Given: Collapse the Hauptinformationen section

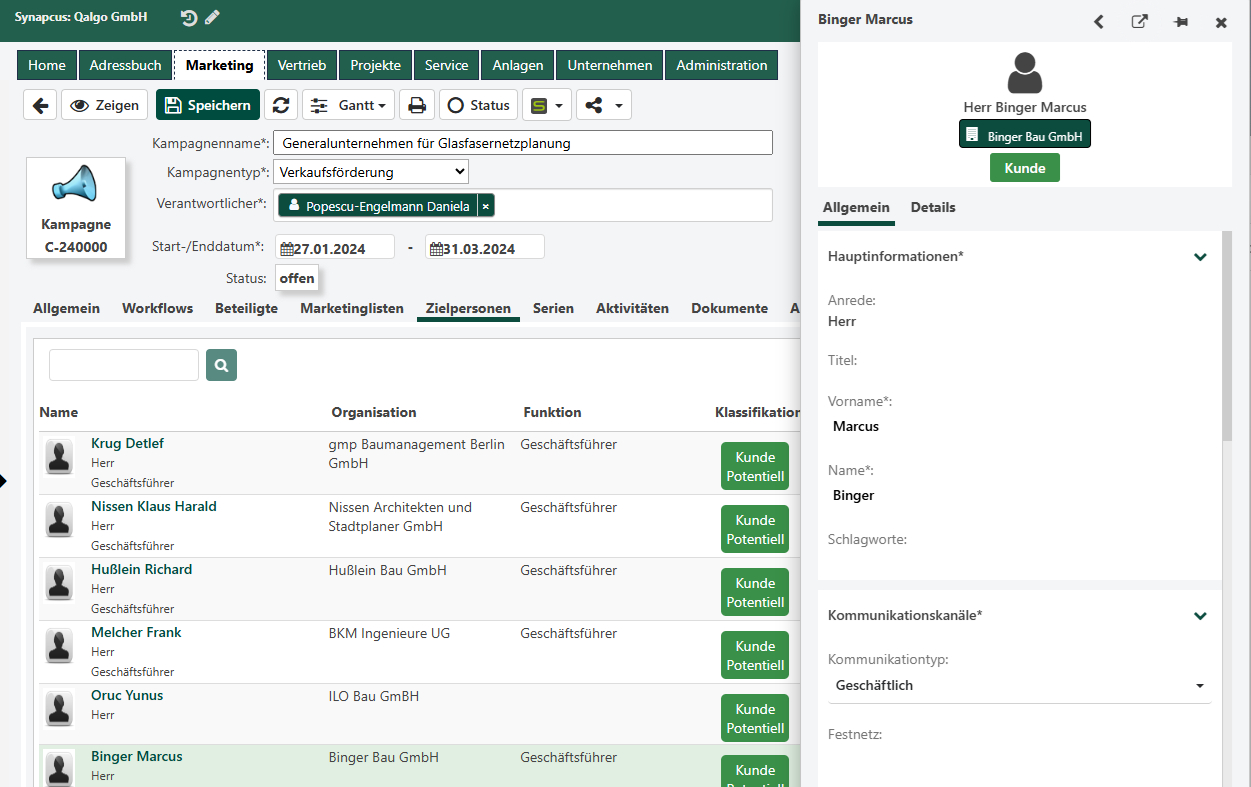Looking at the screenshot, I should tap(1200, 257).
